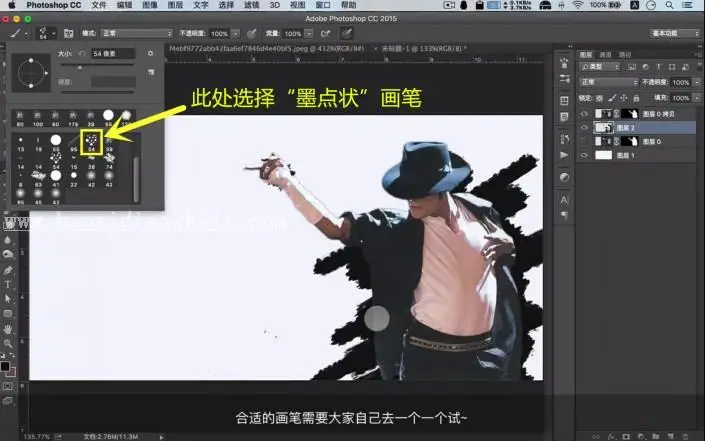Switch to the 路径 panel tab

point(625,55)
